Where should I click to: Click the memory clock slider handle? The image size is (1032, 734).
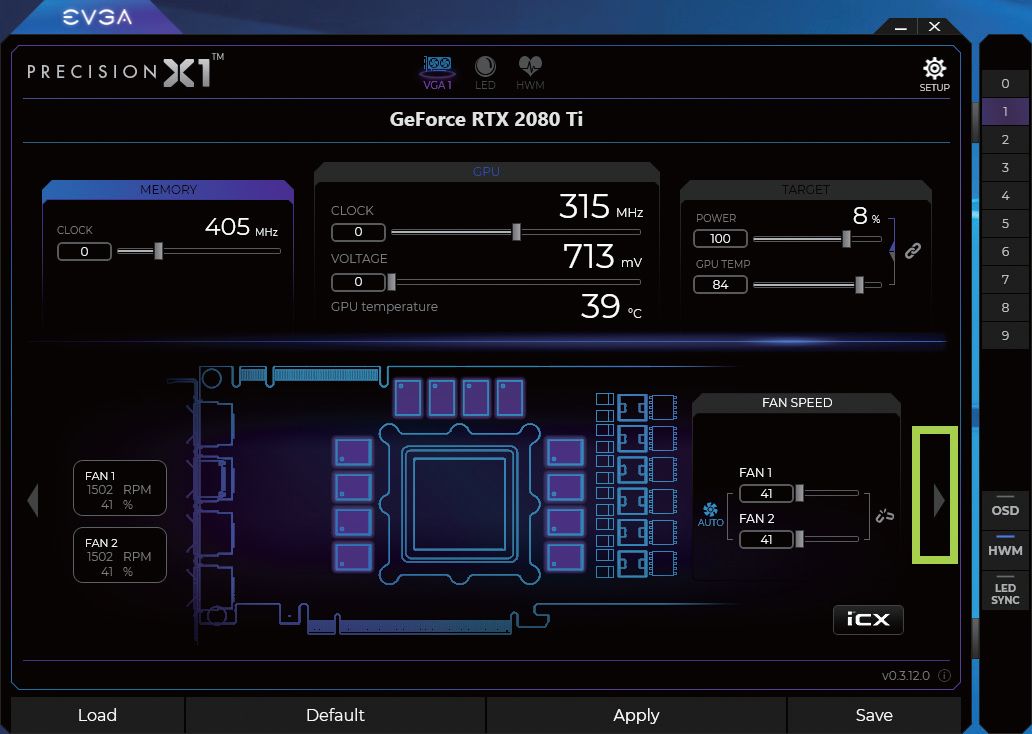tap(158, 251)
